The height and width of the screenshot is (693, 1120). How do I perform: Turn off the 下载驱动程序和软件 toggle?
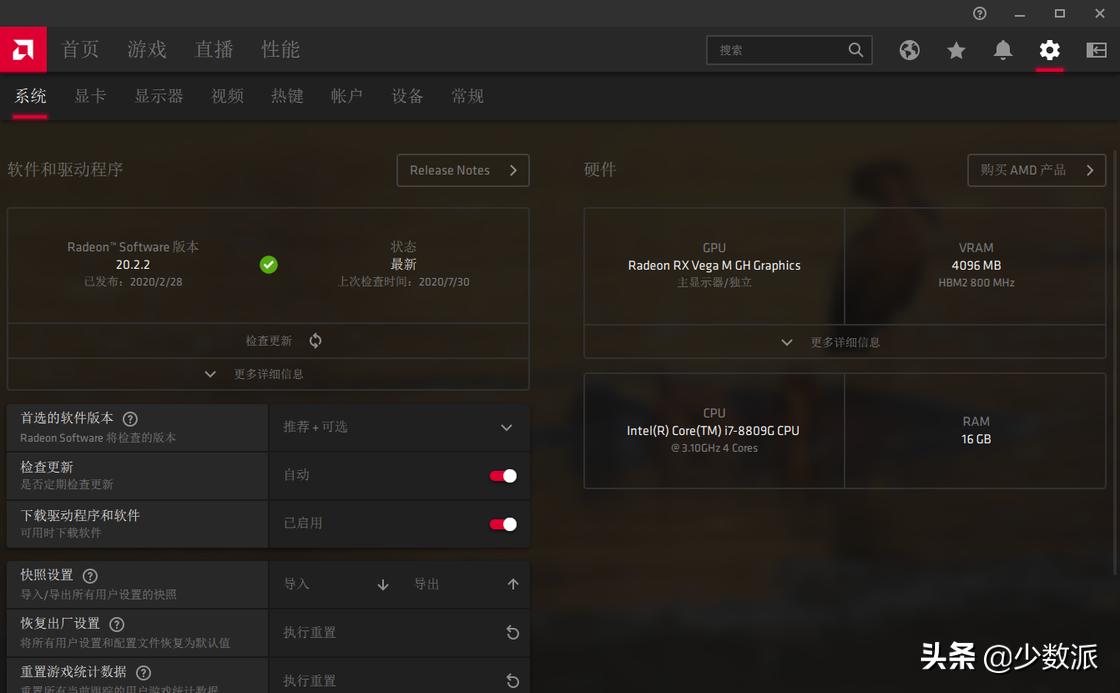click(503, 524)
